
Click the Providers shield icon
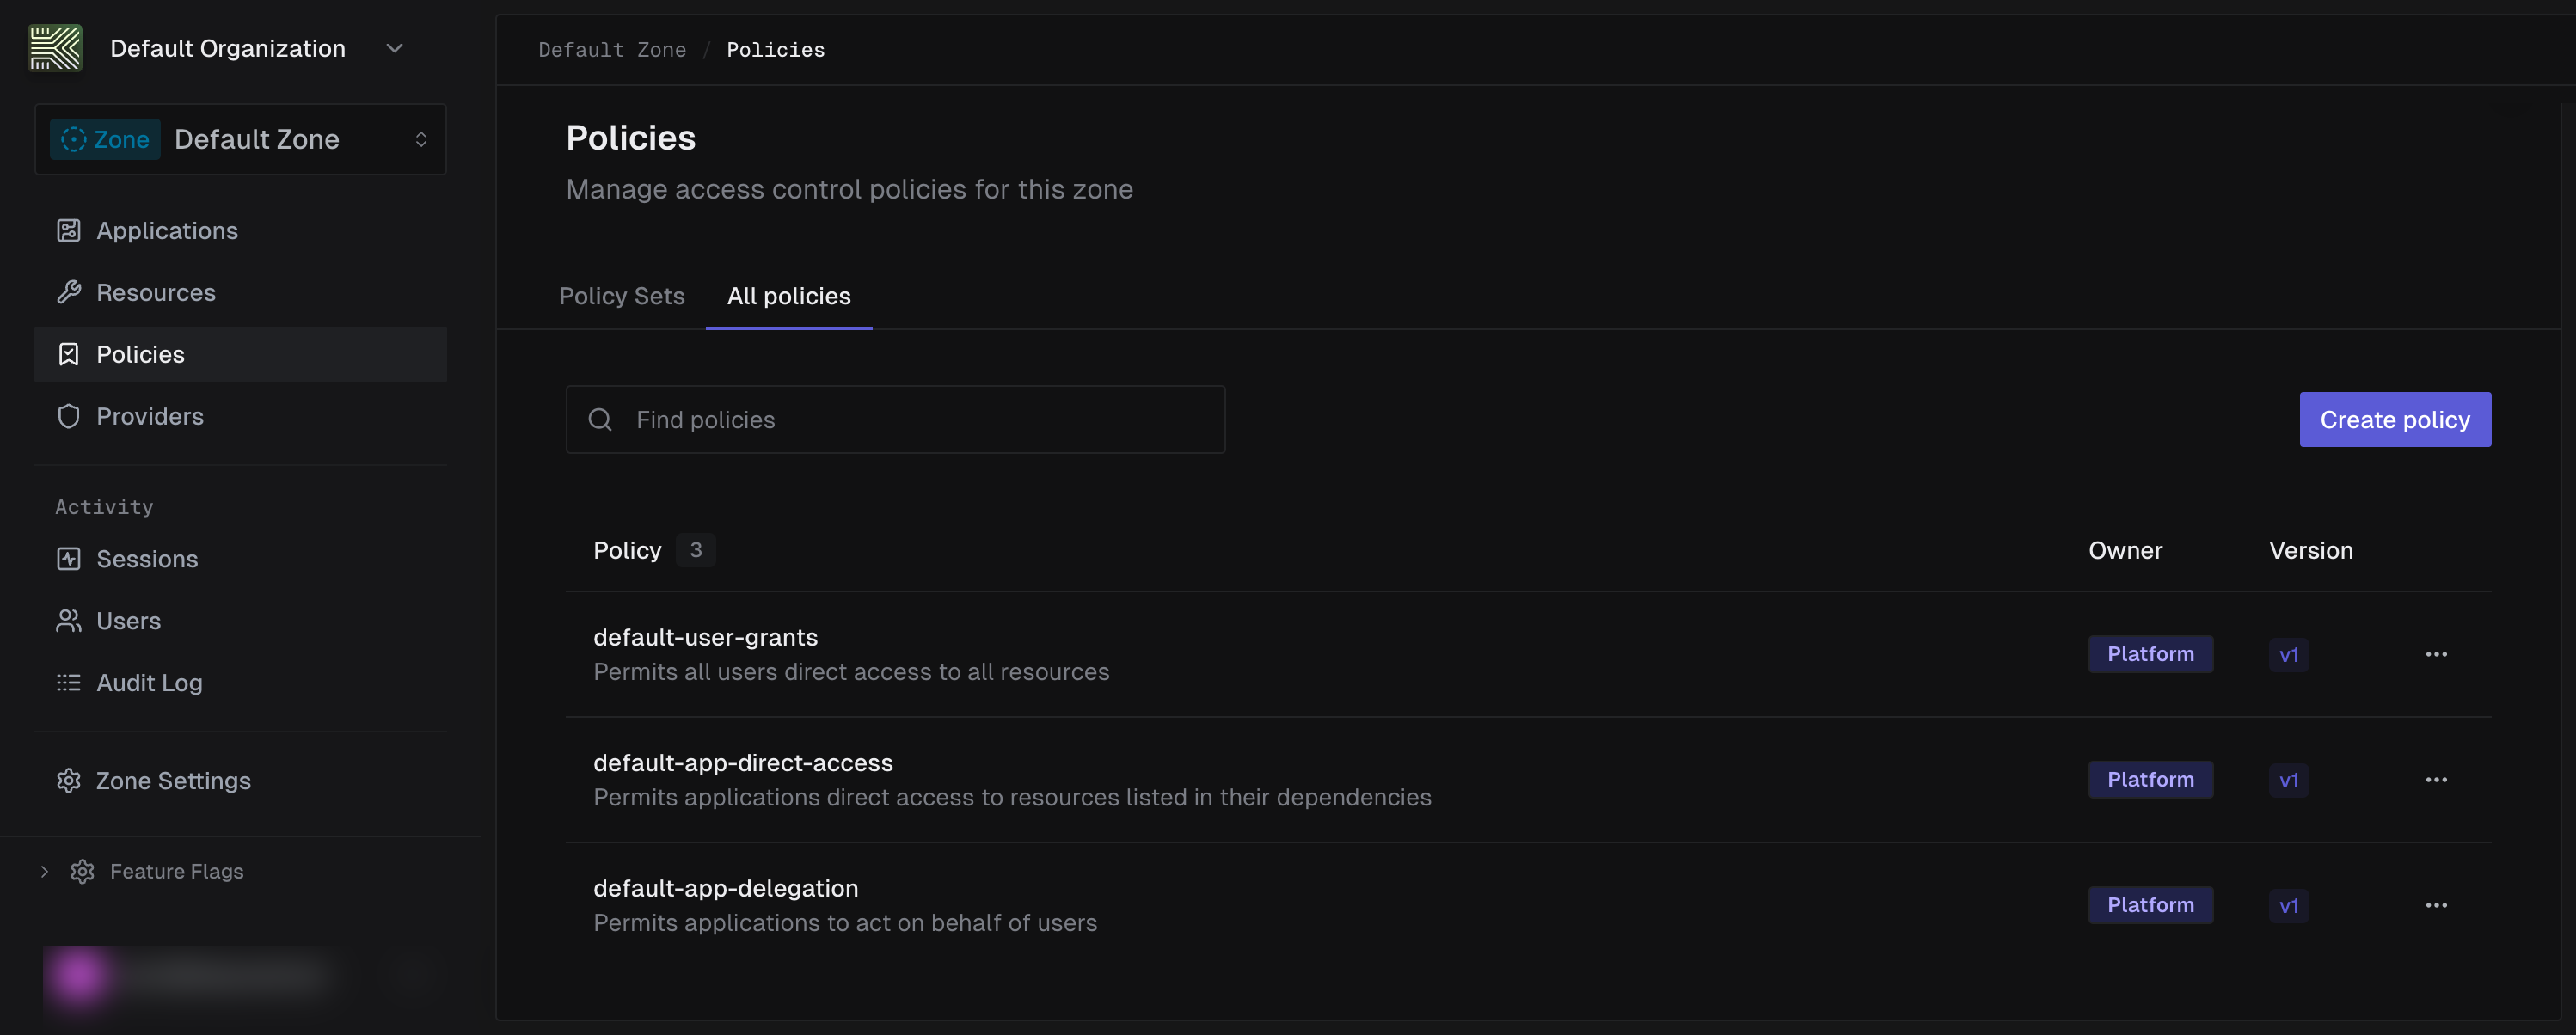(x=68, y=416)
